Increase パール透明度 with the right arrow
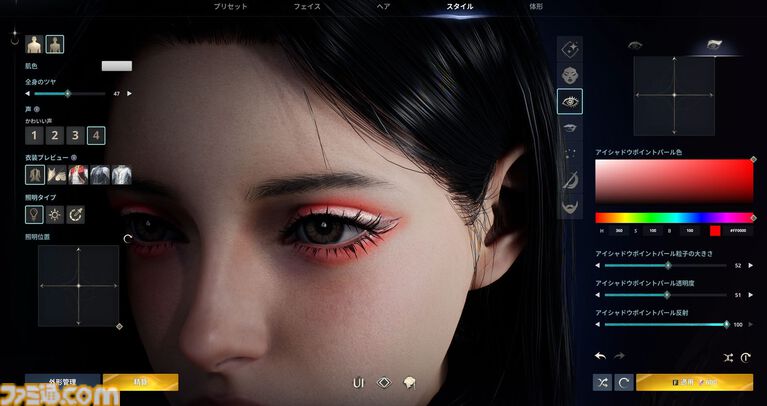This screenshot has width=767, height=406. (751, 295)
